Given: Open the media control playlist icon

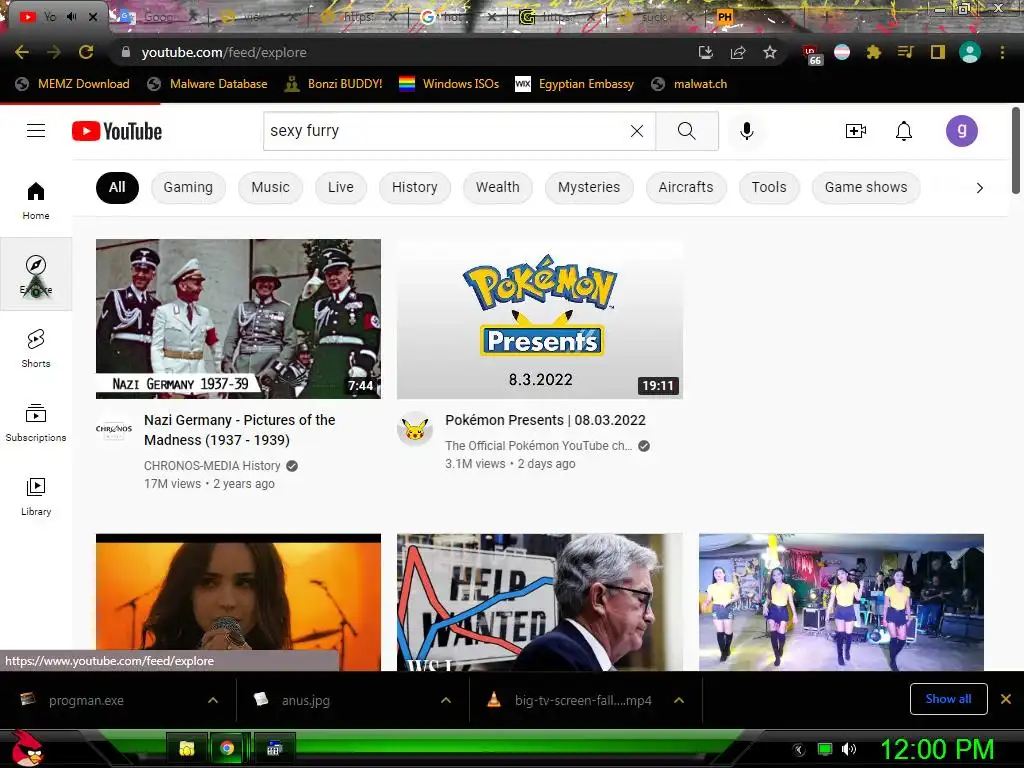Looking at the screenshot, I should pyautogui.click(x=905, y=52).
